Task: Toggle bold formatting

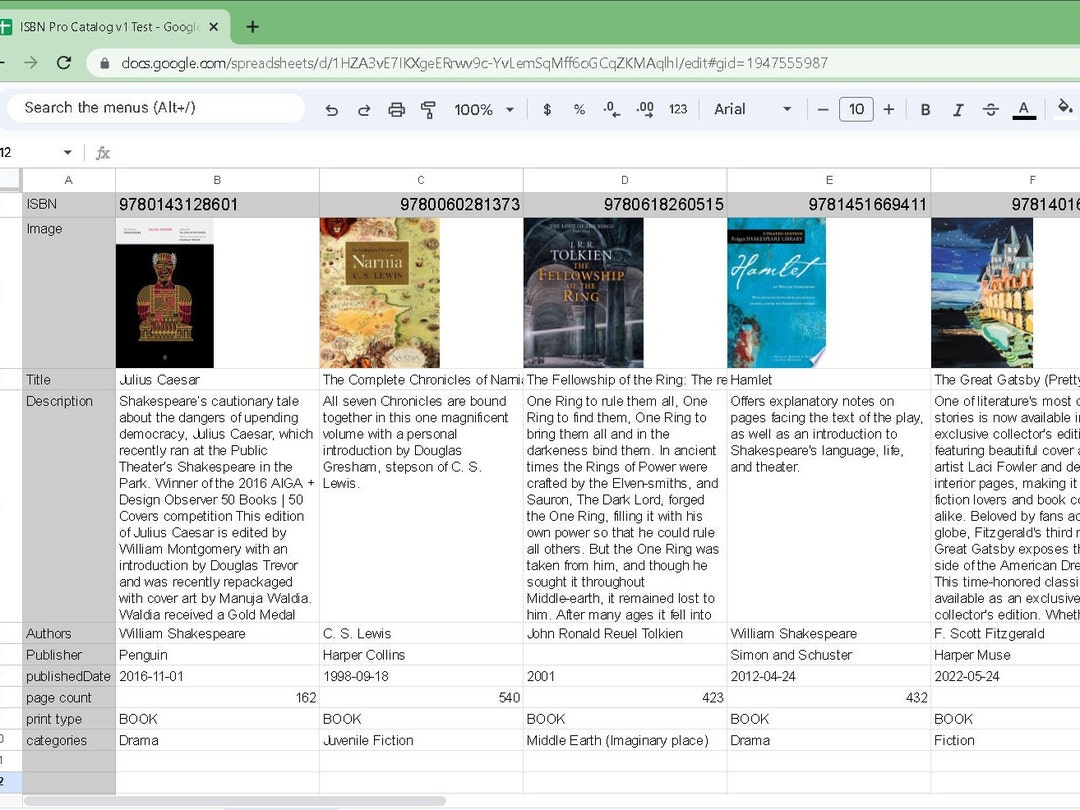Action: (x=925, y=110)
